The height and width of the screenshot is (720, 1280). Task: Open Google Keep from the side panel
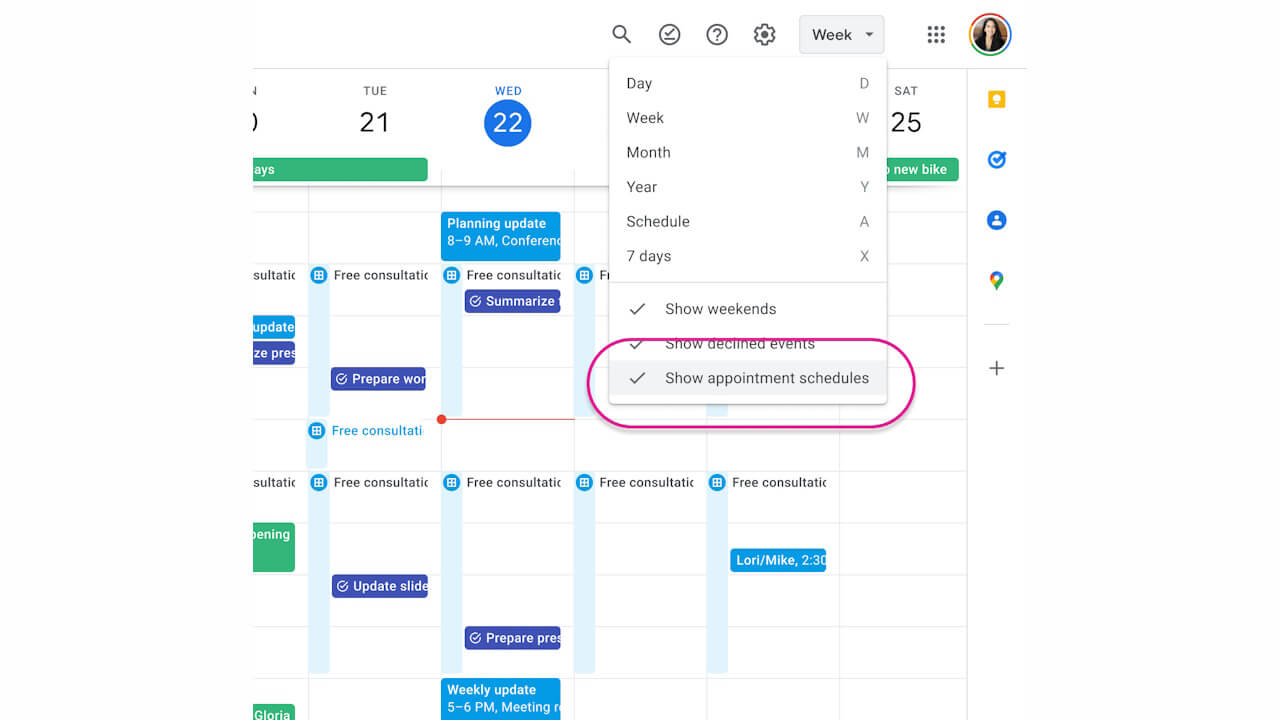[x=996, y=99]
